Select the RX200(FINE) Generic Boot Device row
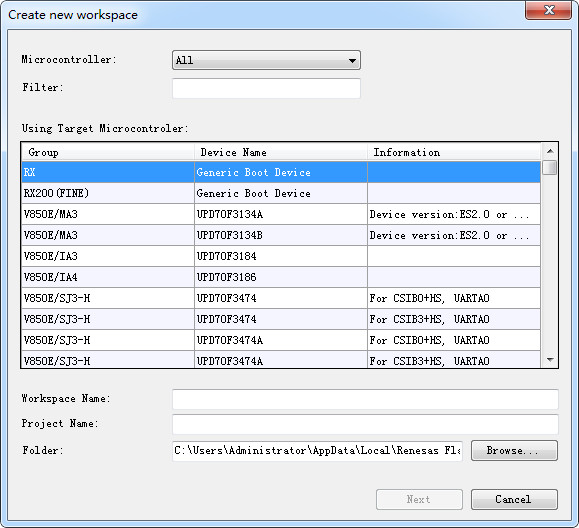The width and height of the screenshot is (579, 528). [x=281, y=193]
